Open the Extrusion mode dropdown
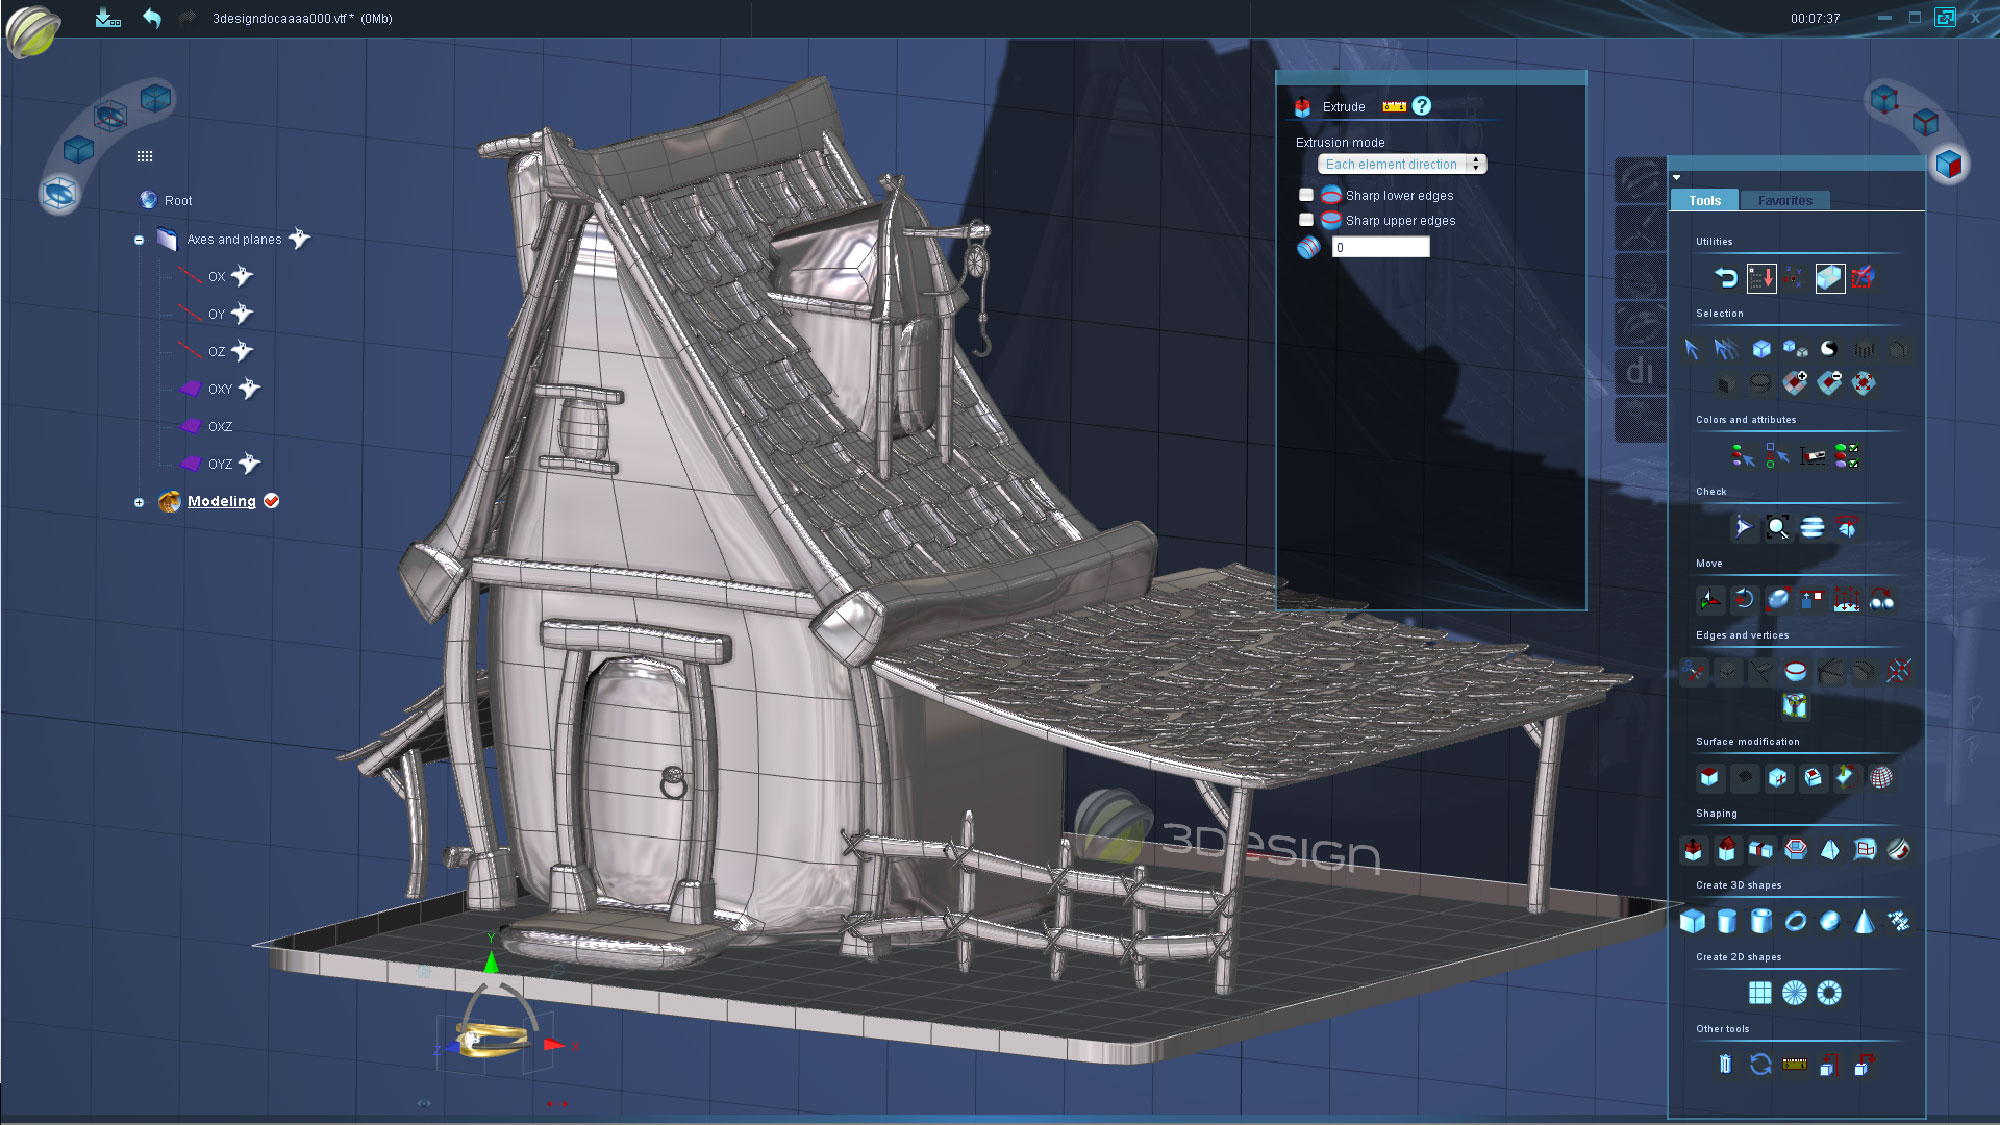The height and width of the screenshot is (1125, 2000). (1402, 164)
